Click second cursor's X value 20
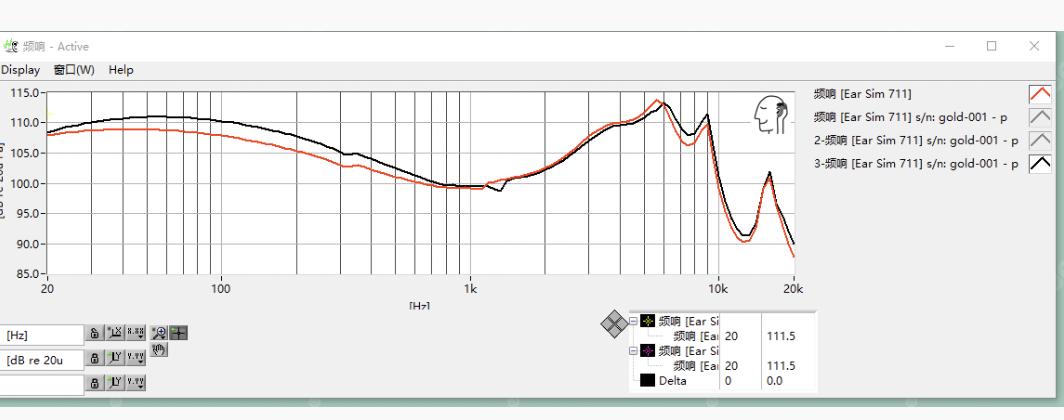Image resolution: width=1064 pixels, height=420 pixels. (x=732, y=366)
